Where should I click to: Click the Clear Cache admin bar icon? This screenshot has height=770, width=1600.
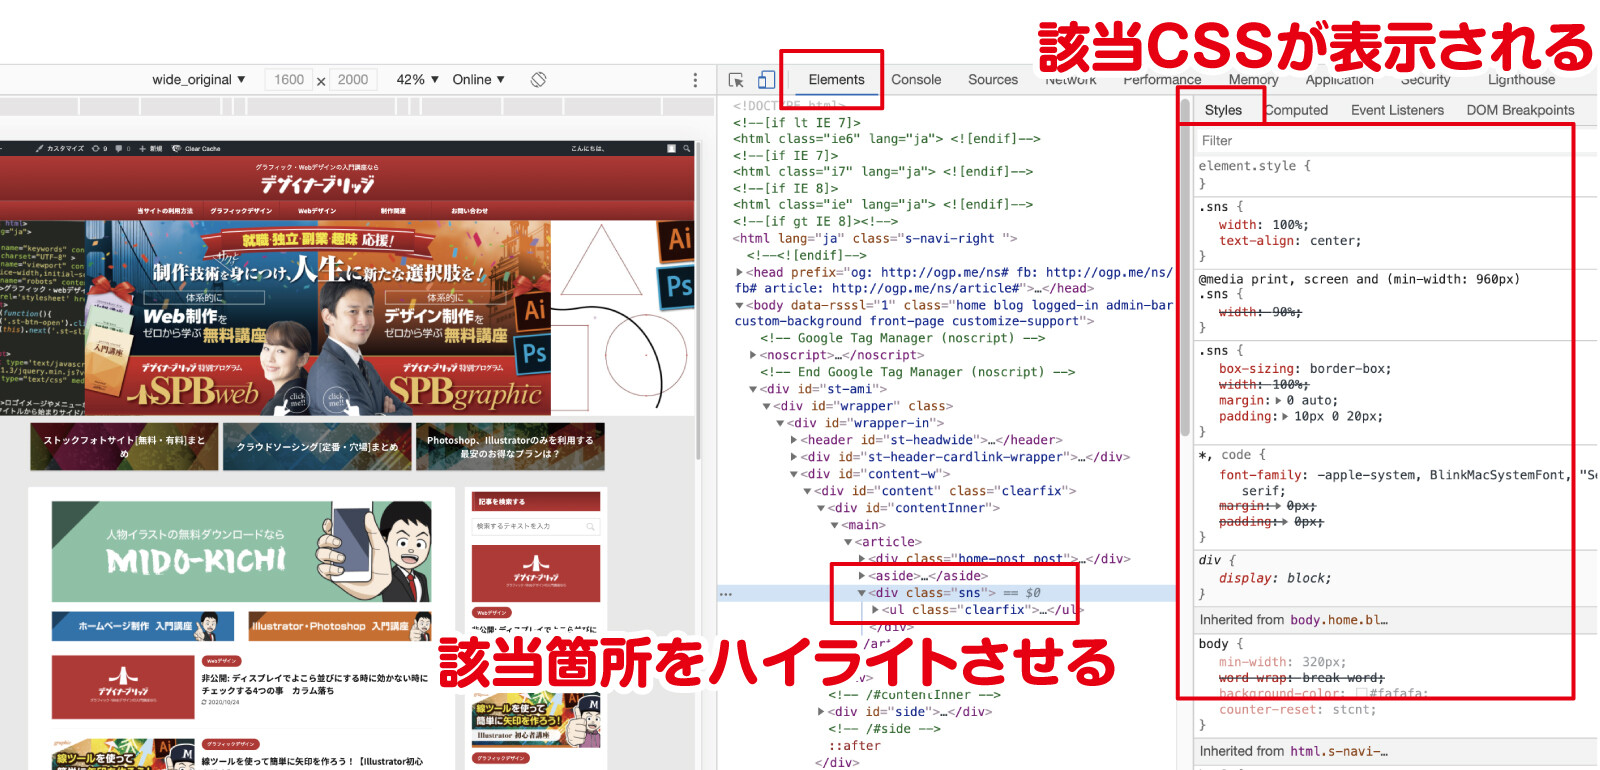pos(176,148)
